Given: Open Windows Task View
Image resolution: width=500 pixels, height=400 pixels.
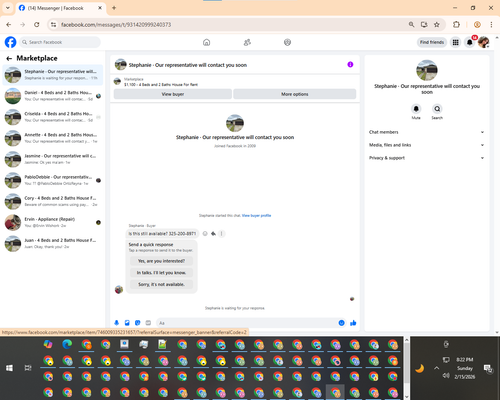Looking at the screenshot, I should pyautogui.click(x=28, y=368).
